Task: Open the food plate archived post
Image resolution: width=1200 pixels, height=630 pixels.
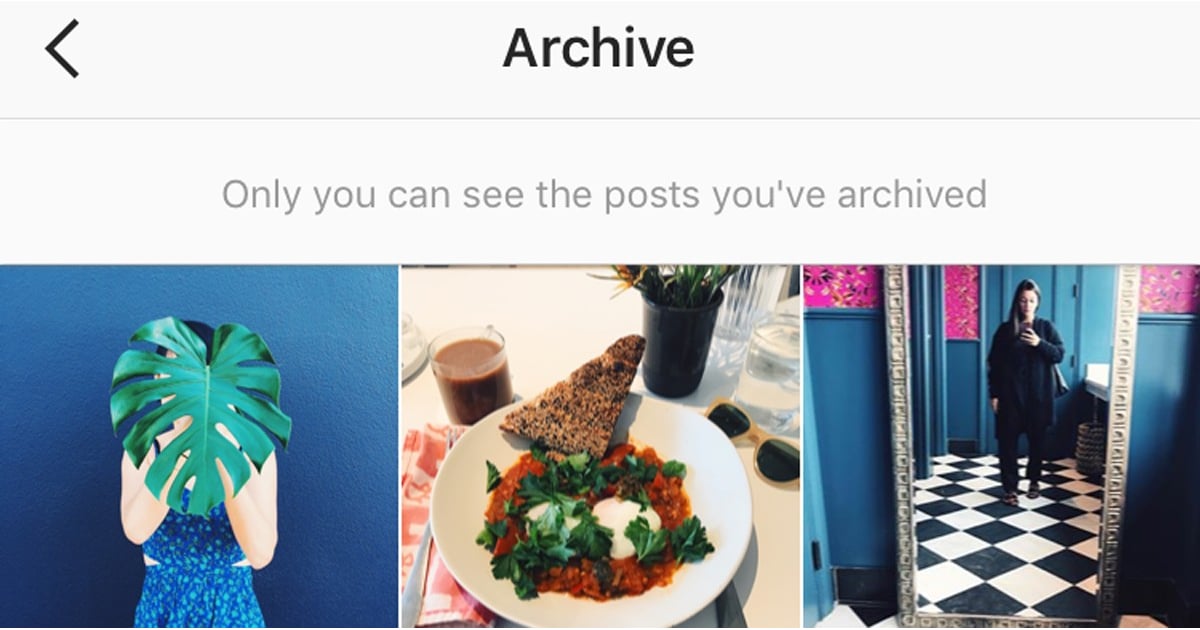Action: tap(601, 447)
